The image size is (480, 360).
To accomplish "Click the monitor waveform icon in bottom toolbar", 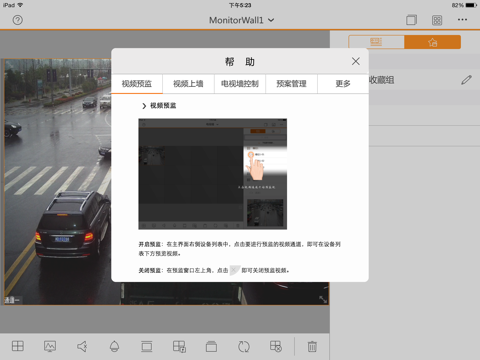I will [50, 346].
